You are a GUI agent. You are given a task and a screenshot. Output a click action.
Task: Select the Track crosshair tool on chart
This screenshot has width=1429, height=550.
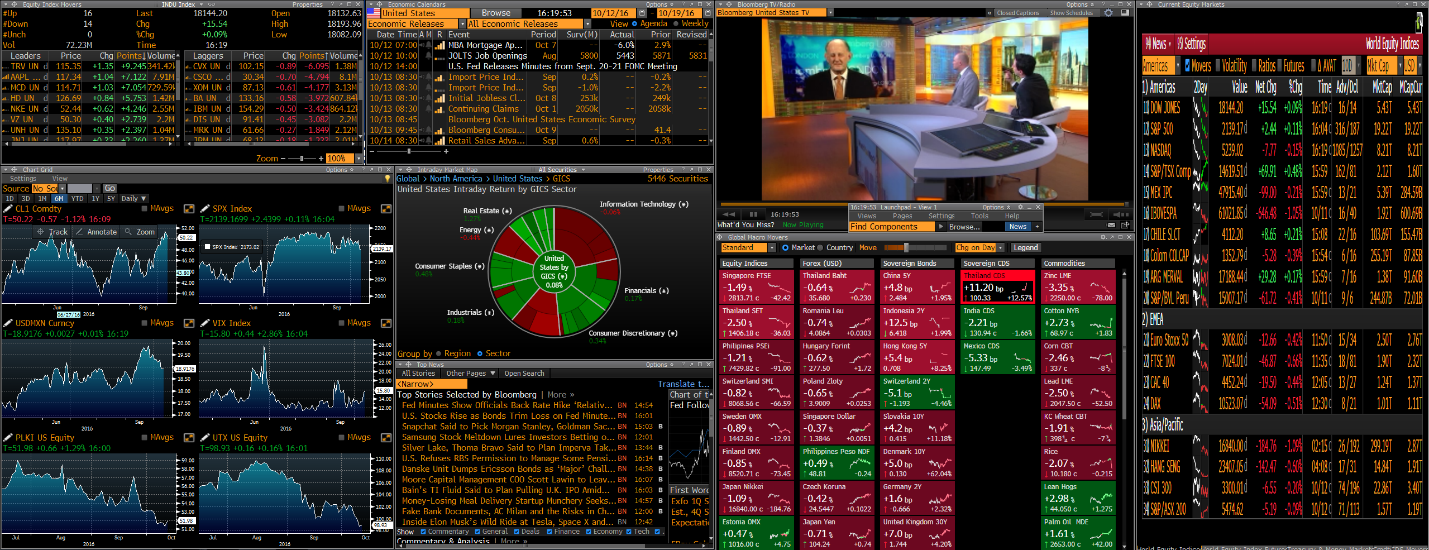pyautogui.click(x=53, y=232)
